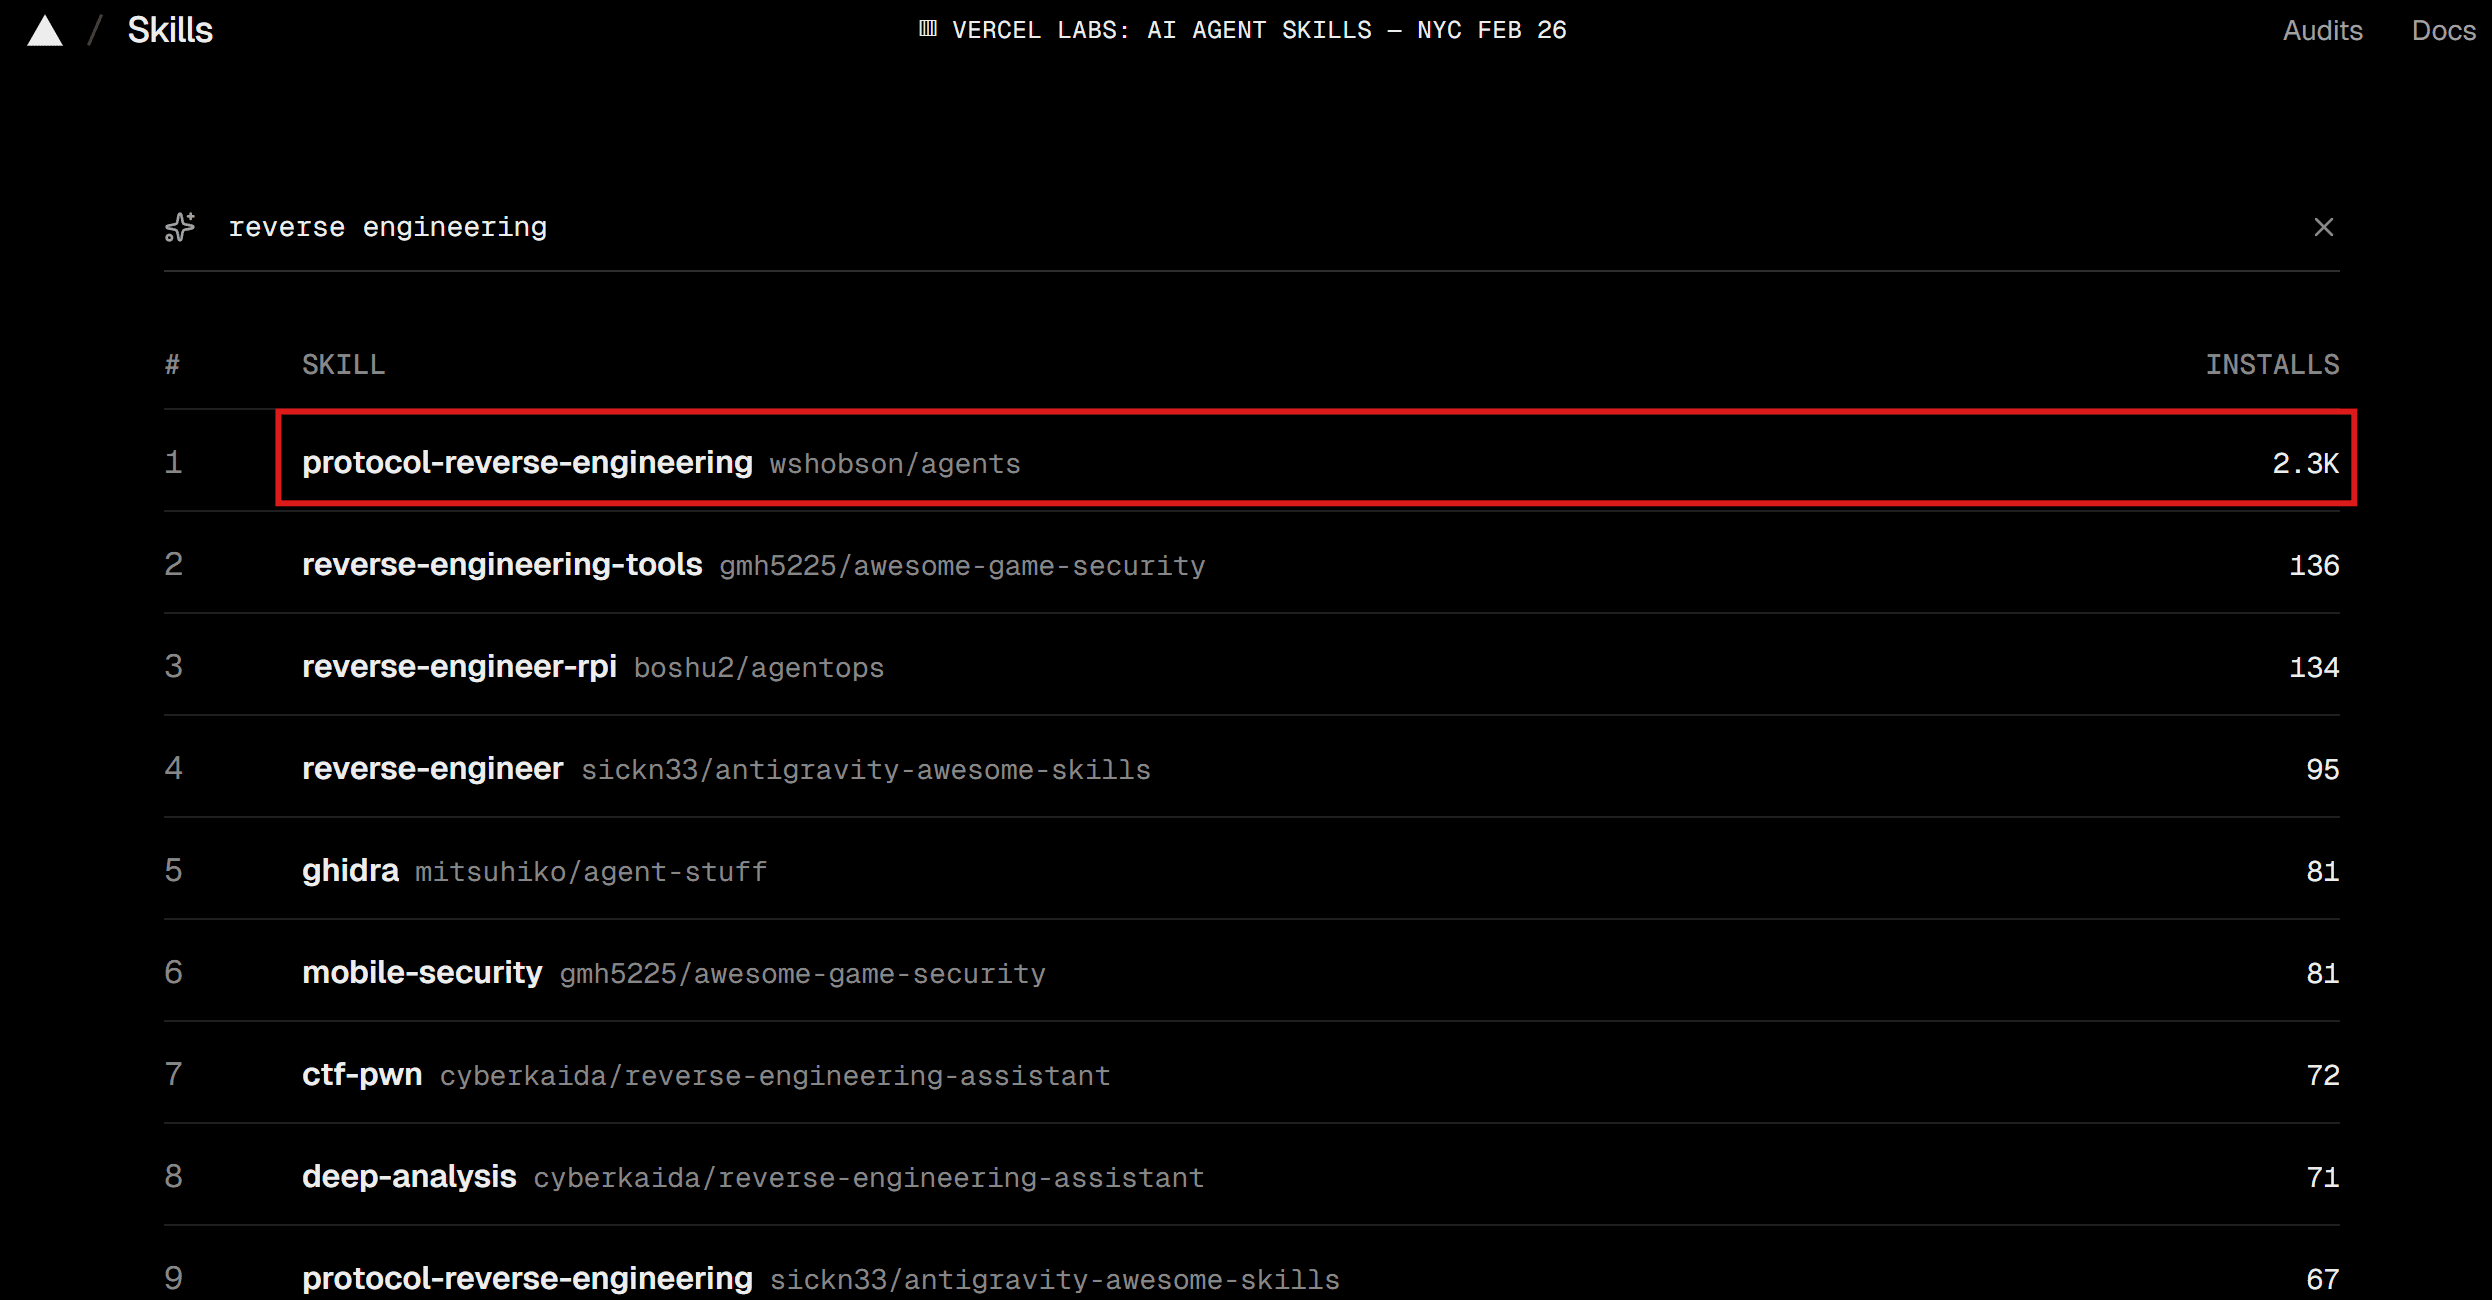Click the banner ticket icon

(928, 29)
